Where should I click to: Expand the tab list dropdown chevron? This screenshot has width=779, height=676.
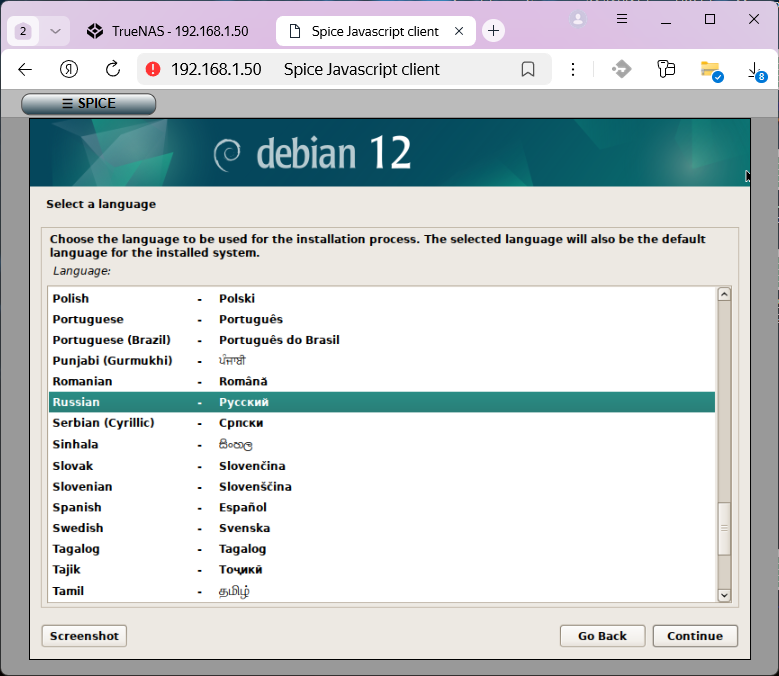(x=55, y=31)
